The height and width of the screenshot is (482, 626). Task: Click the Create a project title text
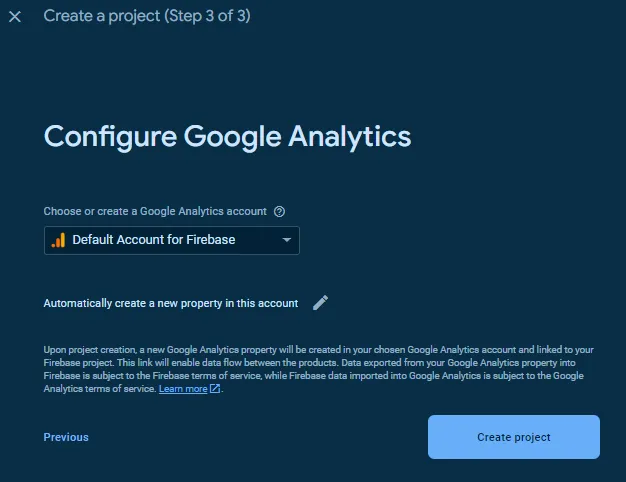click(102, 16)
